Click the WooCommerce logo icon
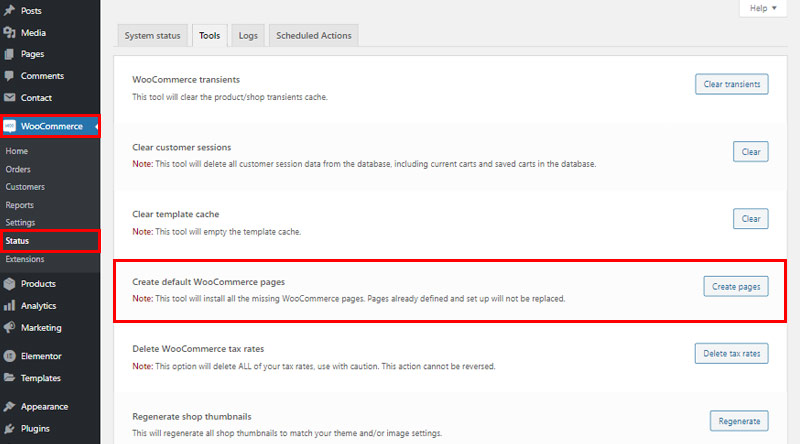800x444 pixels. pyautogui.click(x=10, y=126)
